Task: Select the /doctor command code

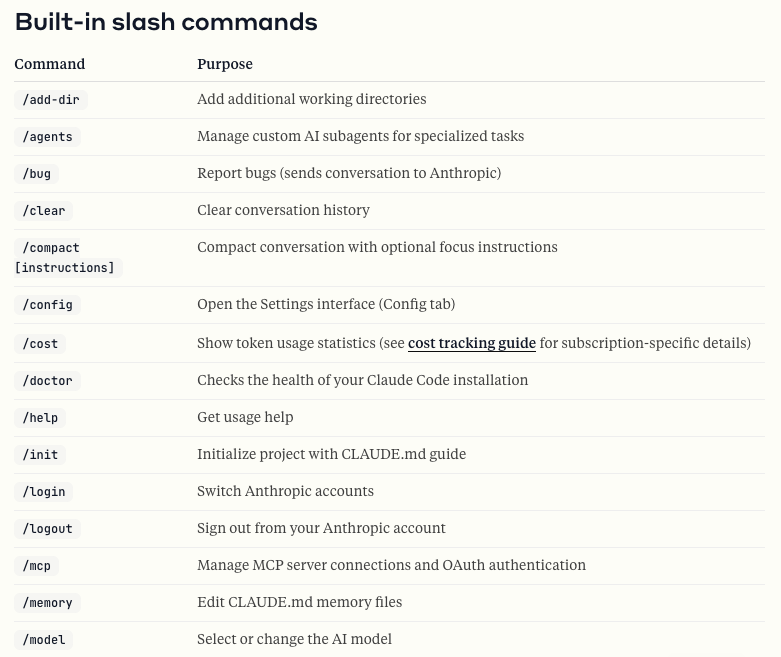Action: 47,381
